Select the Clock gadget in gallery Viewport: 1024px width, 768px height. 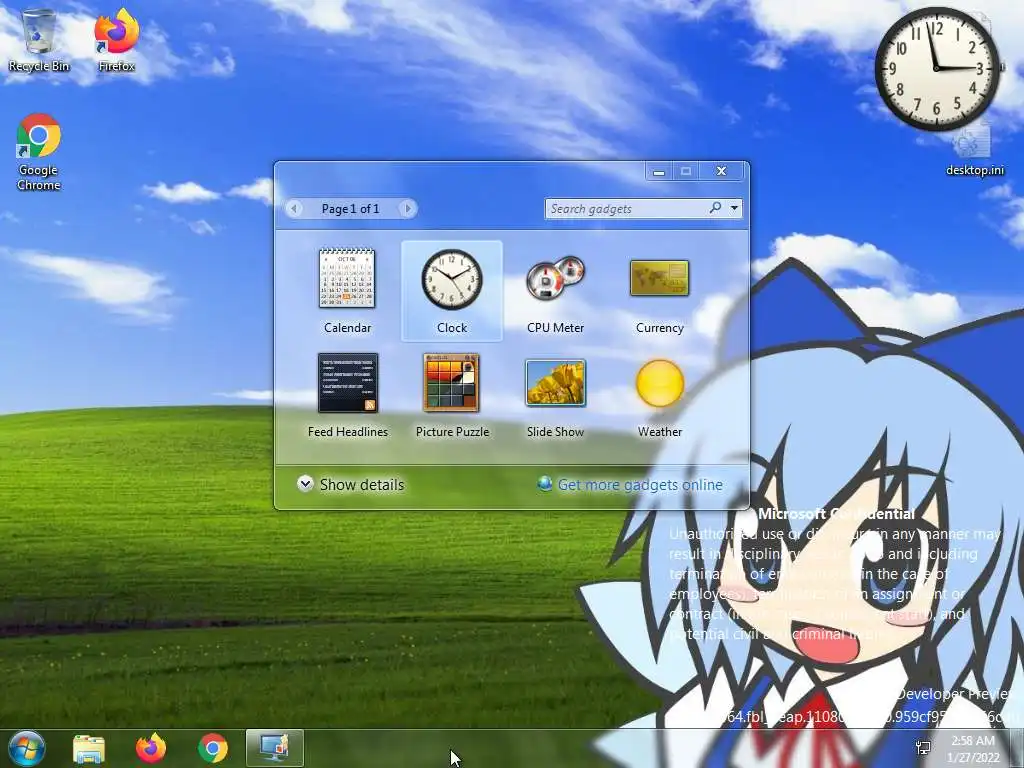click(452, 291)
